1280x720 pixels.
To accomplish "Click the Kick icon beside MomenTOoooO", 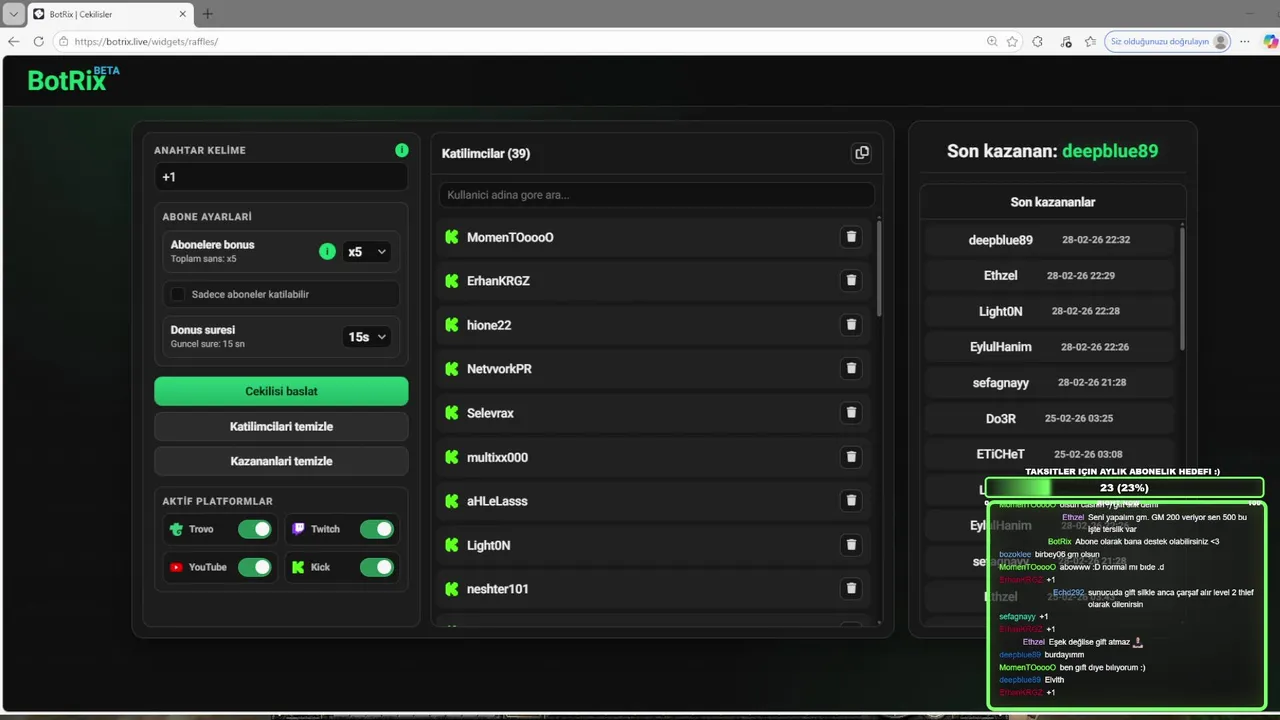I will (x=452, y=237).
